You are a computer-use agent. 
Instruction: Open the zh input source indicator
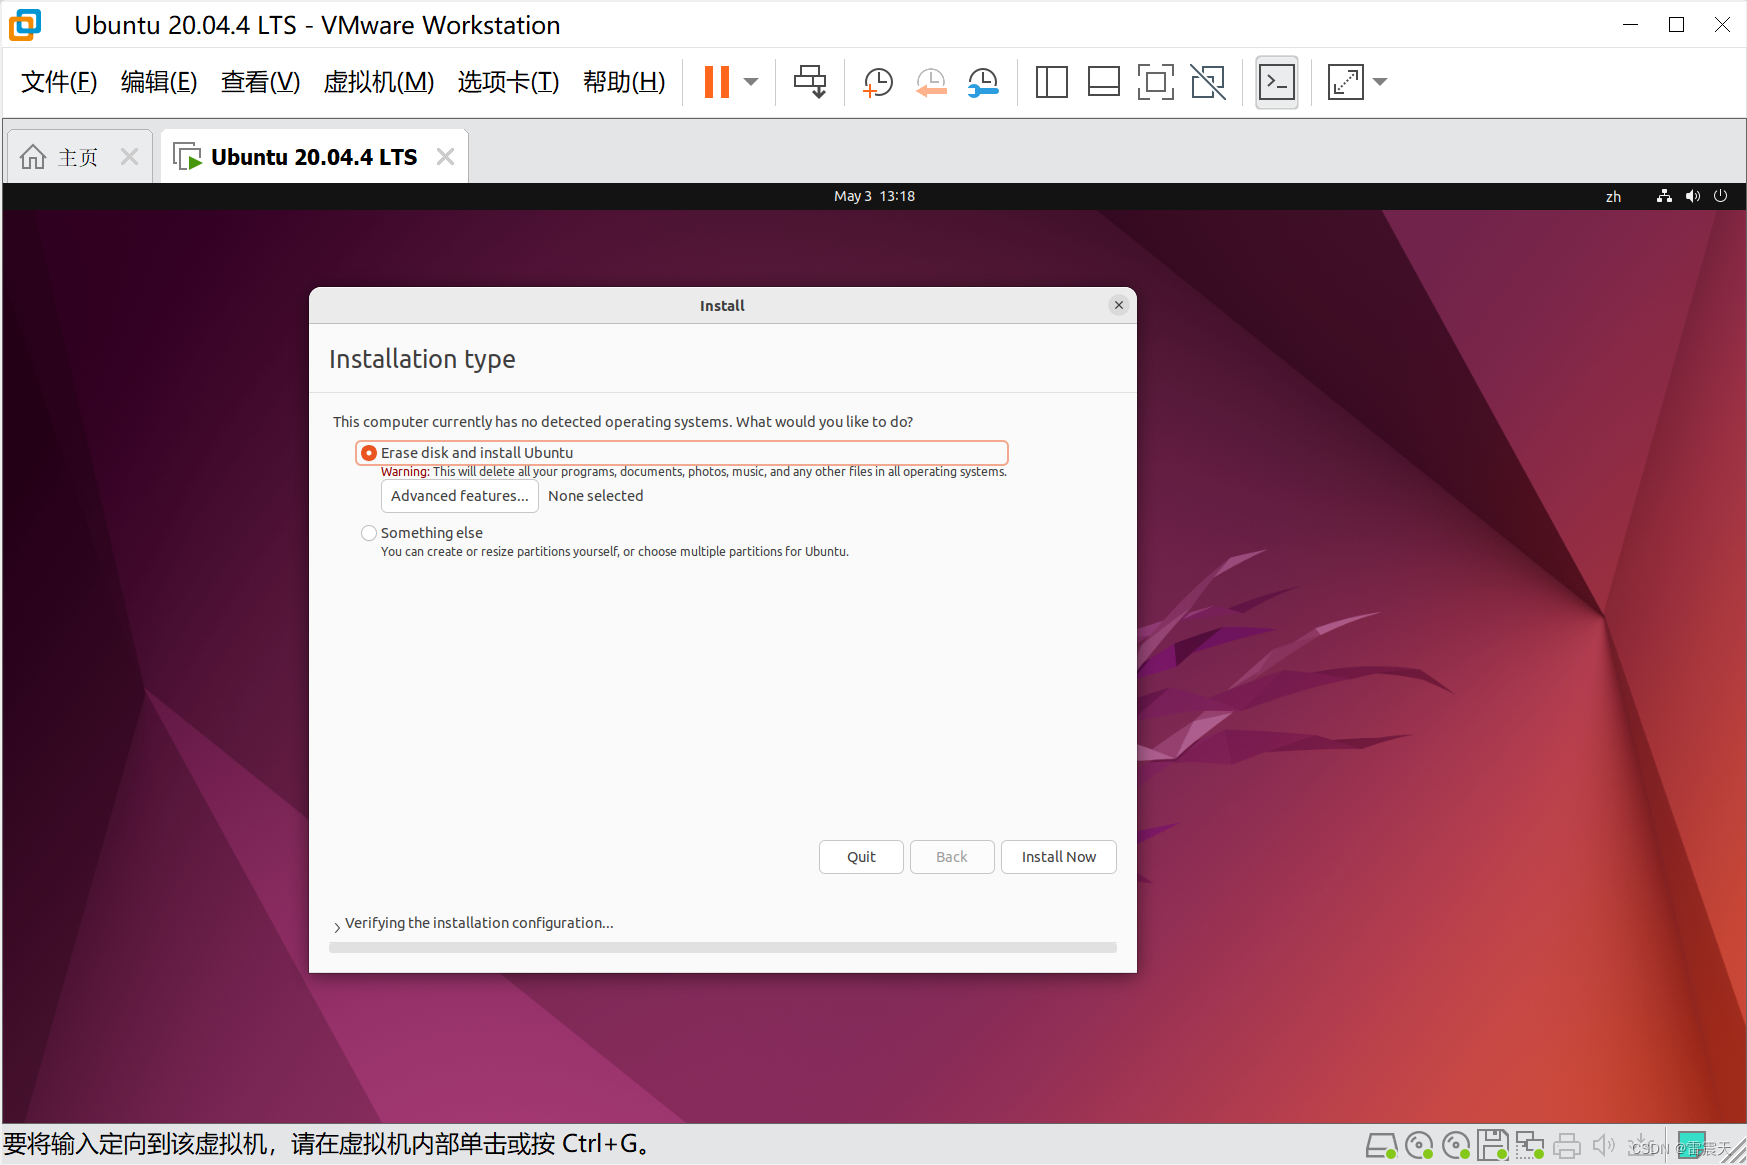point(1613,197)
